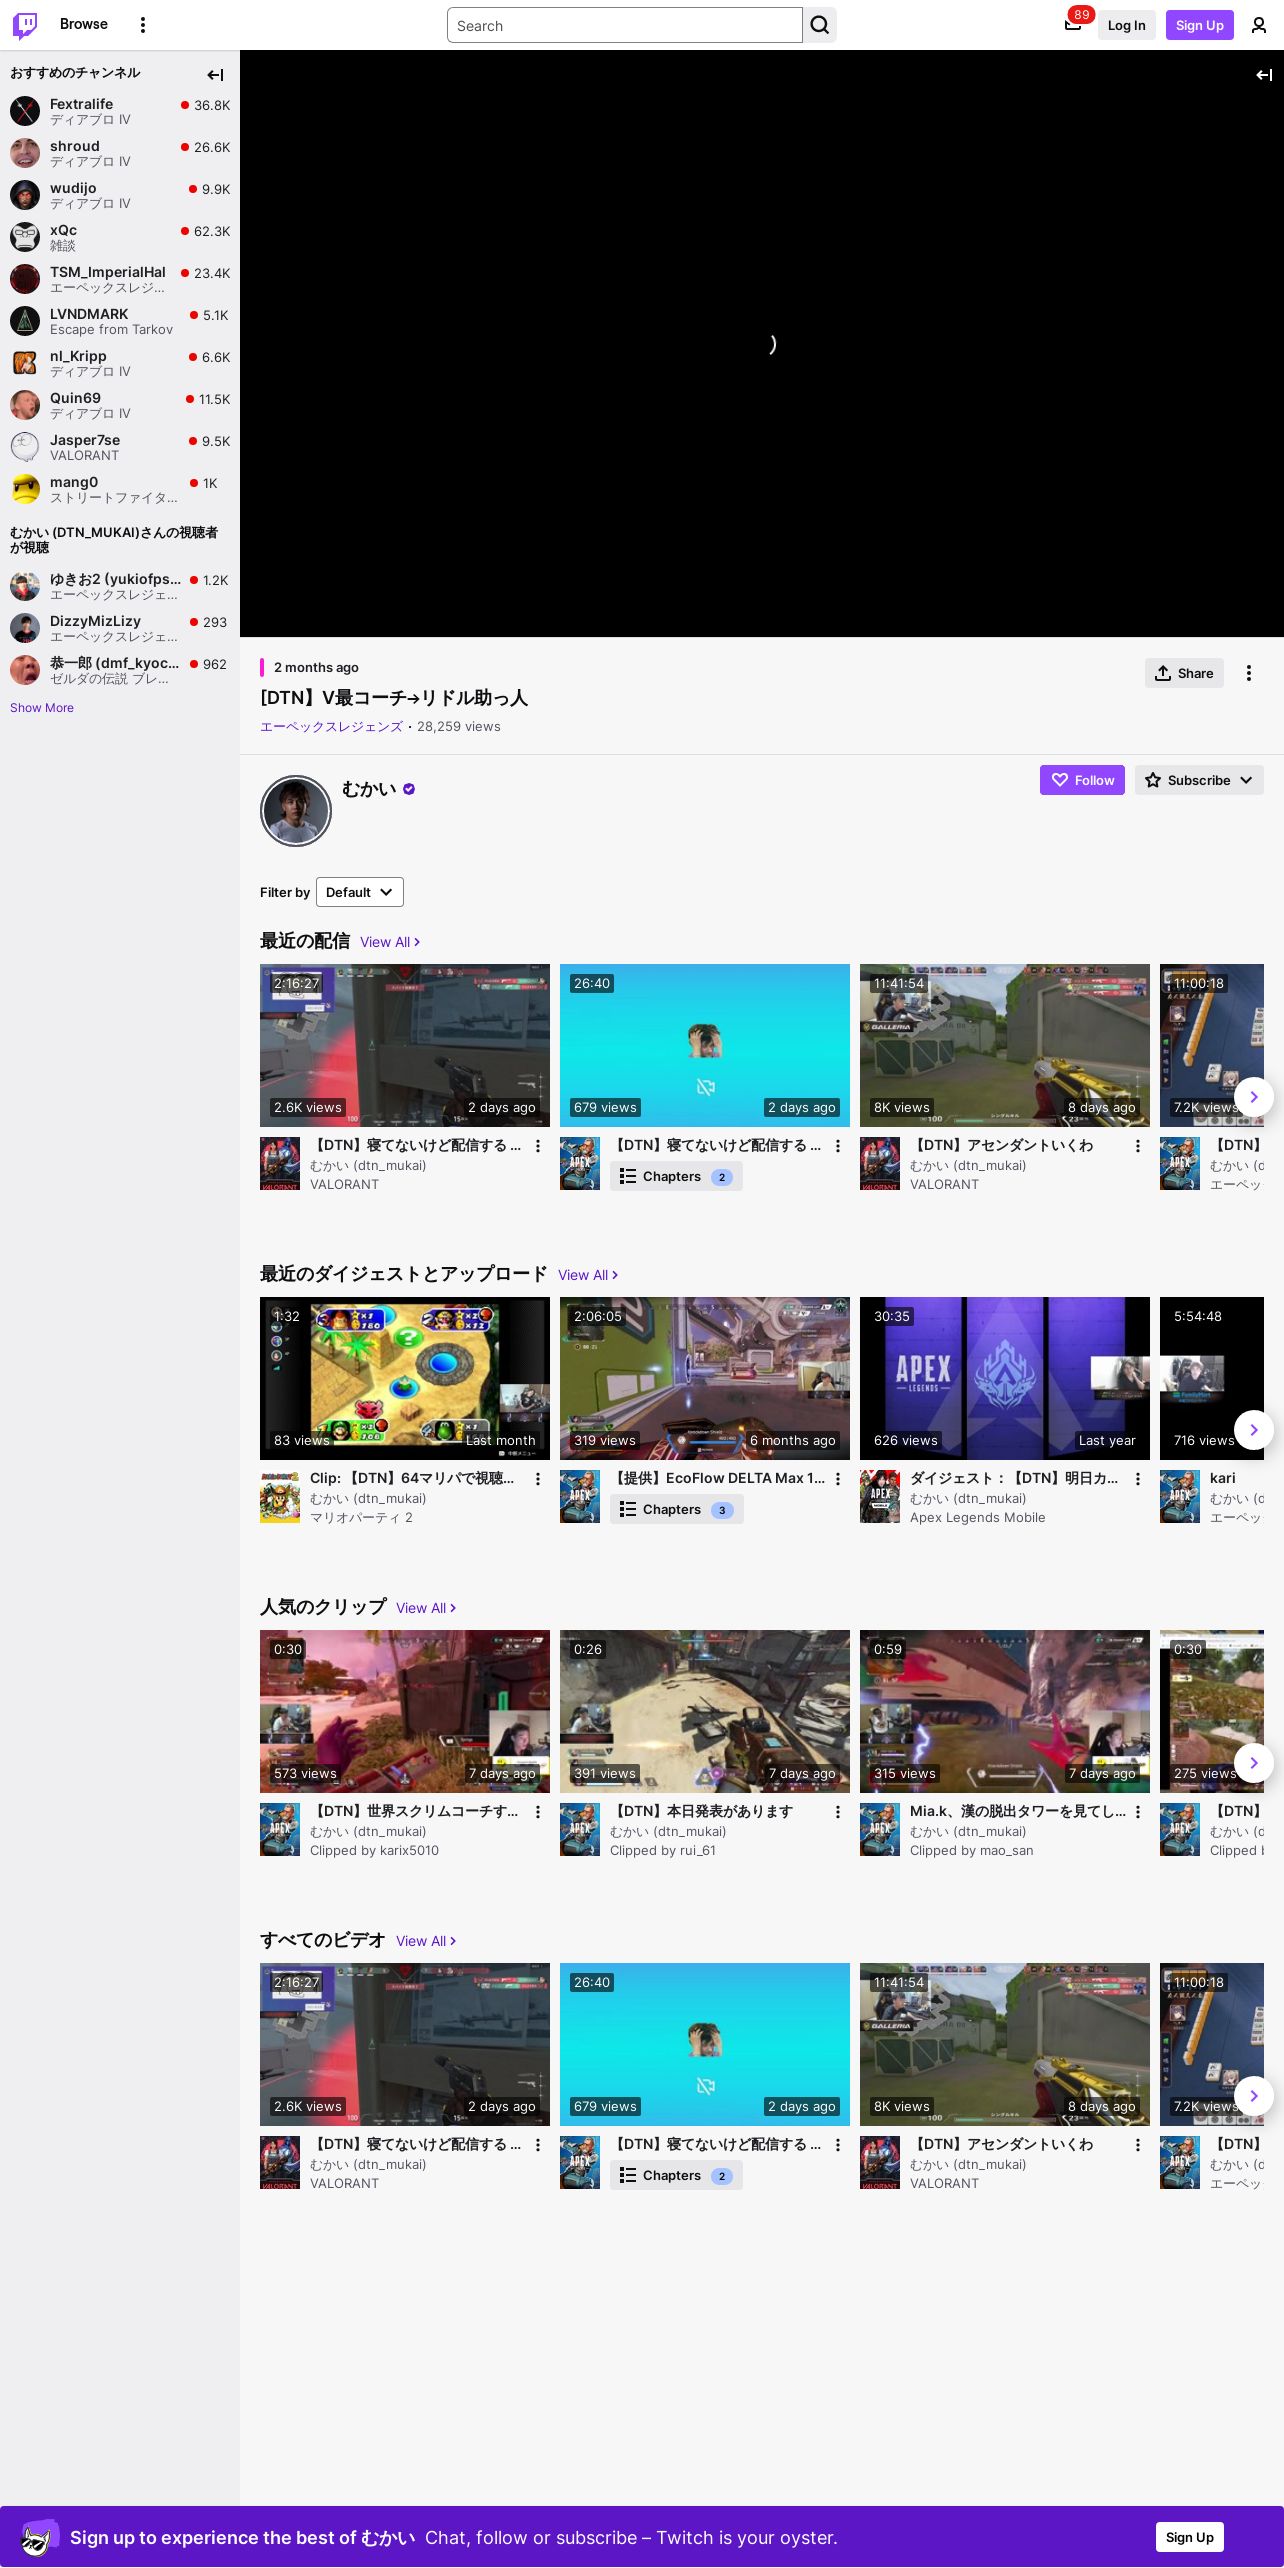Show next videos in 最近の配信 carousel
The height and width of the screenshot is (2568, 1284).
[1254, 1097]
